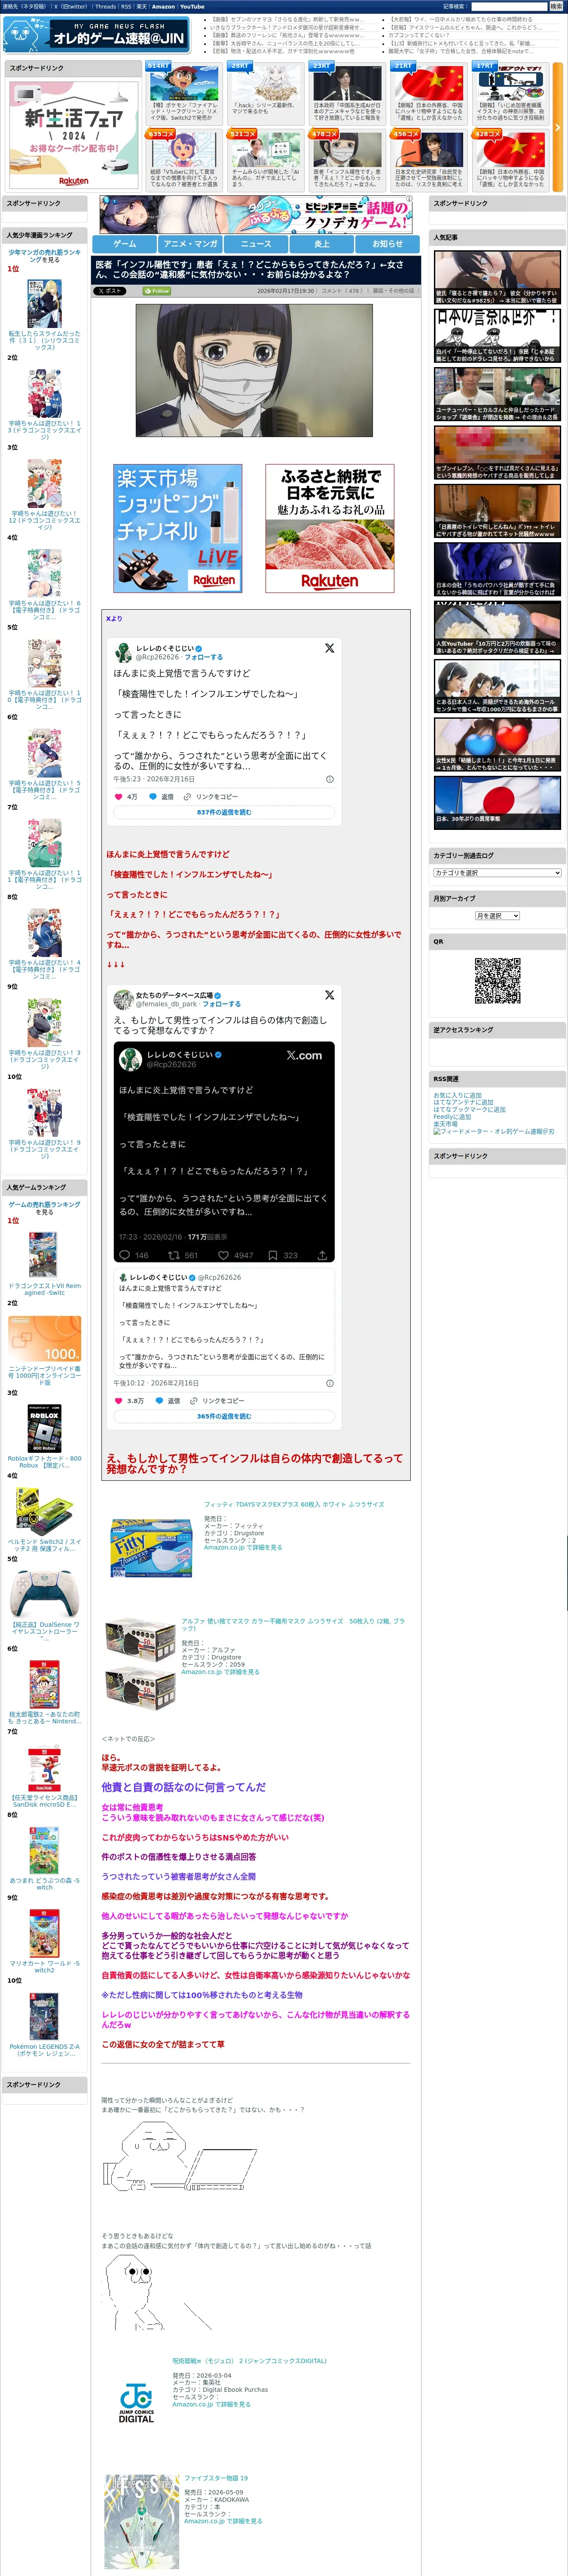
Task: Click the X logo on the first embedded tweet
Action: pos(330,648)
